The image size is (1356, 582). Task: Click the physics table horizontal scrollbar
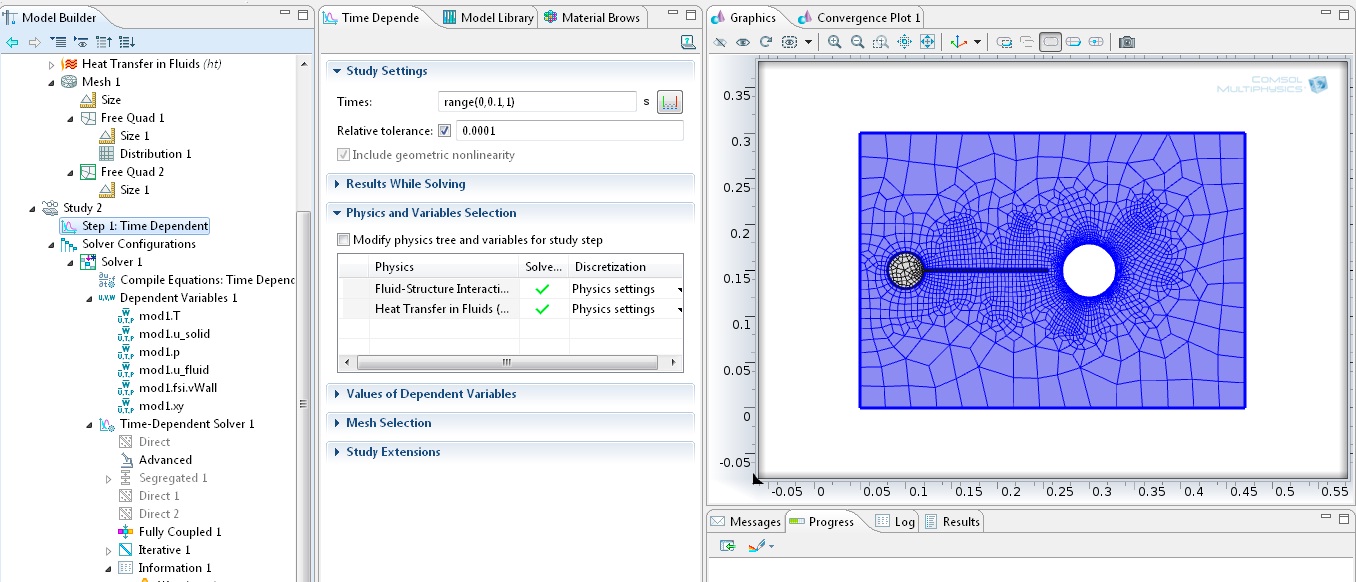click(x=508, y=362)
